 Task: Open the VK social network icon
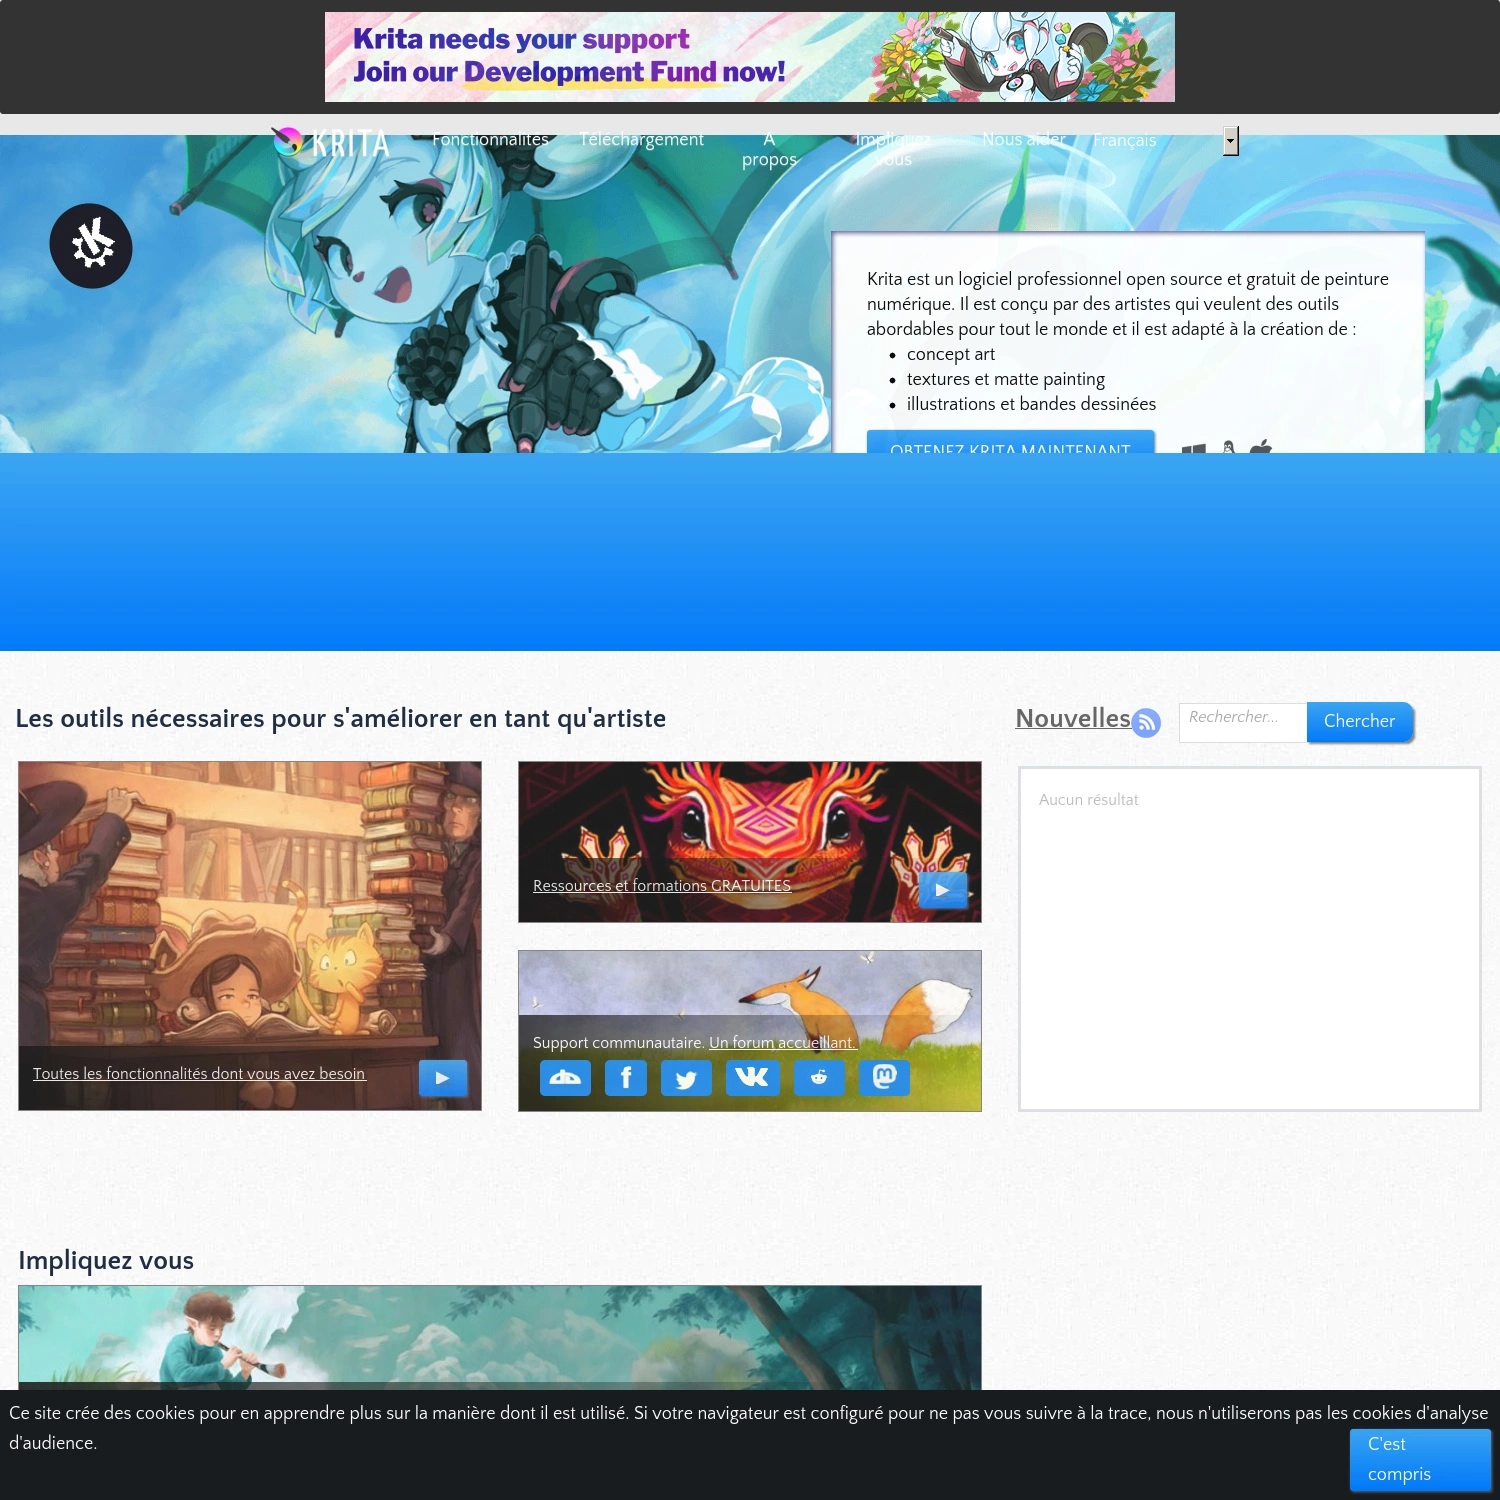[x=752, y=1078]
